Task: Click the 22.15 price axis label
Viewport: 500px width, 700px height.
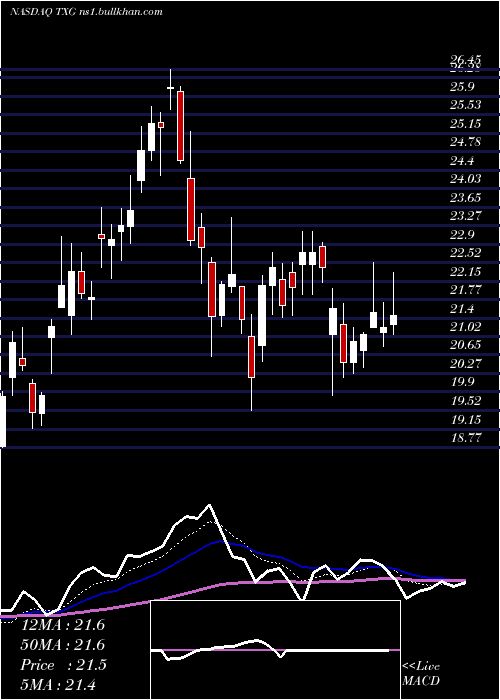Action: pyautogui.click(x=466, y=271)
